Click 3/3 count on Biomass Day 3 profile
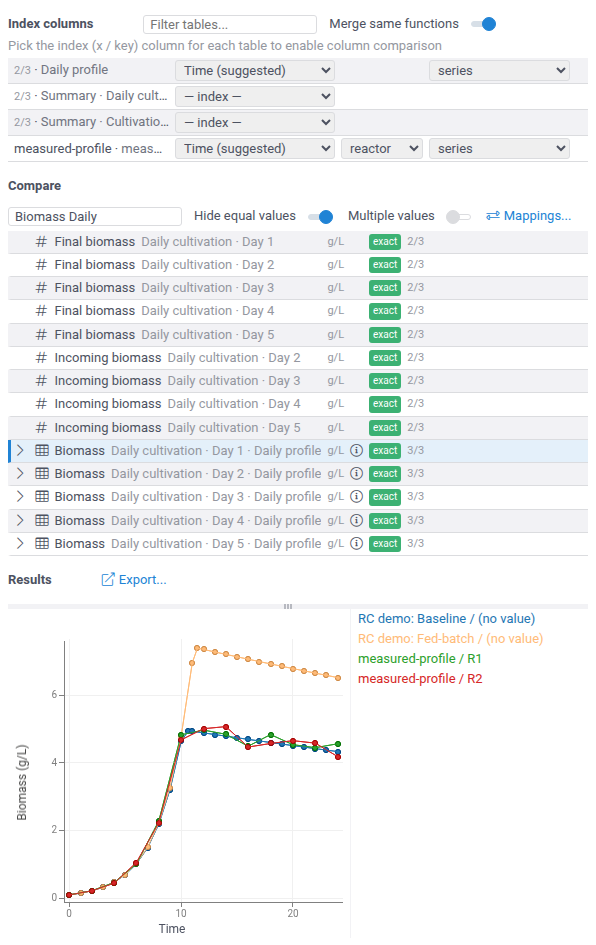Viewport: 596px width, 945px height. pyautogui.click(x=415, y=496)
